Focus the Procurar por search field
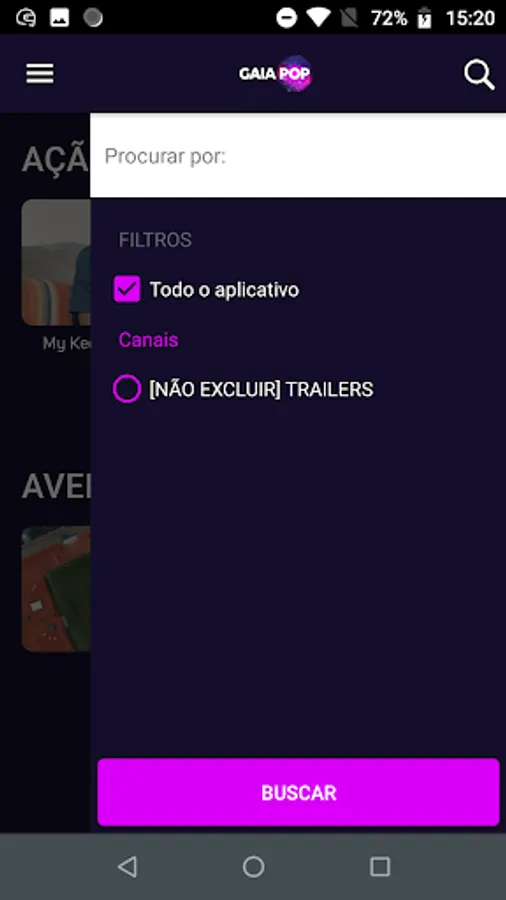The height and width of the screenshot is (900, 506). point(298,156)
